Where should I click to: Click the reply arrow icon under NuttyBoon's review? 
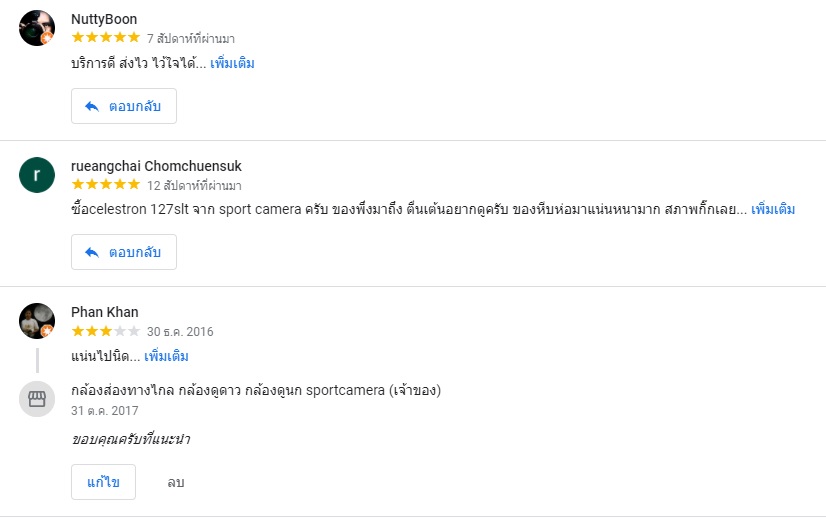click(x=91, y=106)
